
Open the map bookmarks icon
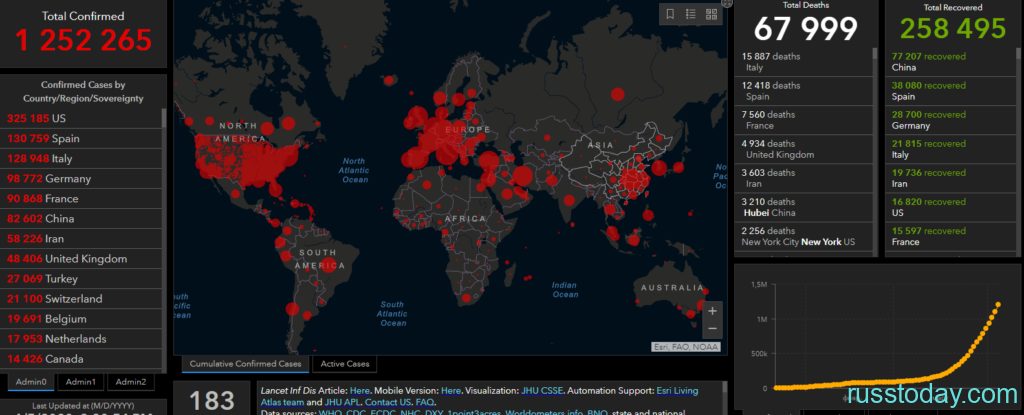[x=670, y=14]
